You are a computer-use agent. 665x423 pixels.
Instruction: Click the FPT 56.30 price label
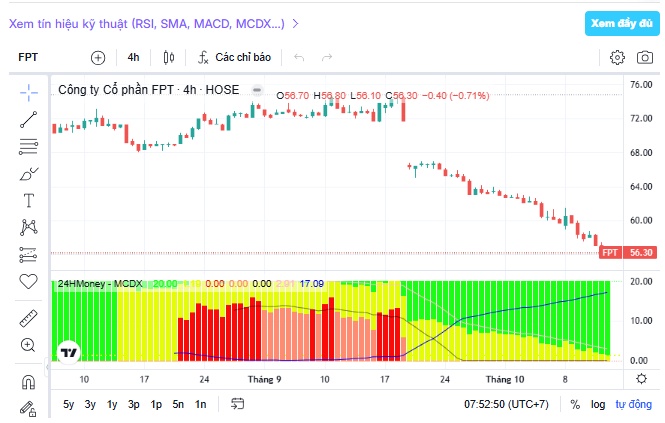tap(628, 252)
